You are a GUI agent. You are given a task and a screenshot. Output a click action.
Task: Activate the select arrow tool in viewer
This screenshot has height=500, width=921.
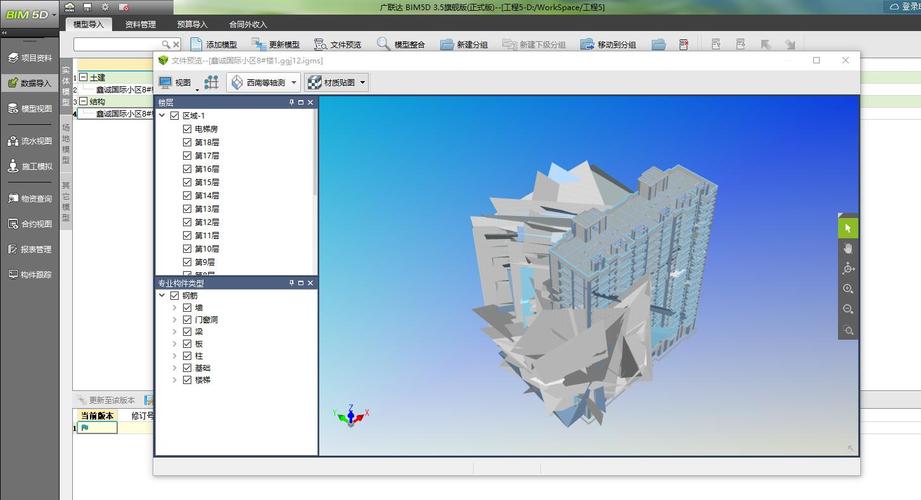coord(848,228)
